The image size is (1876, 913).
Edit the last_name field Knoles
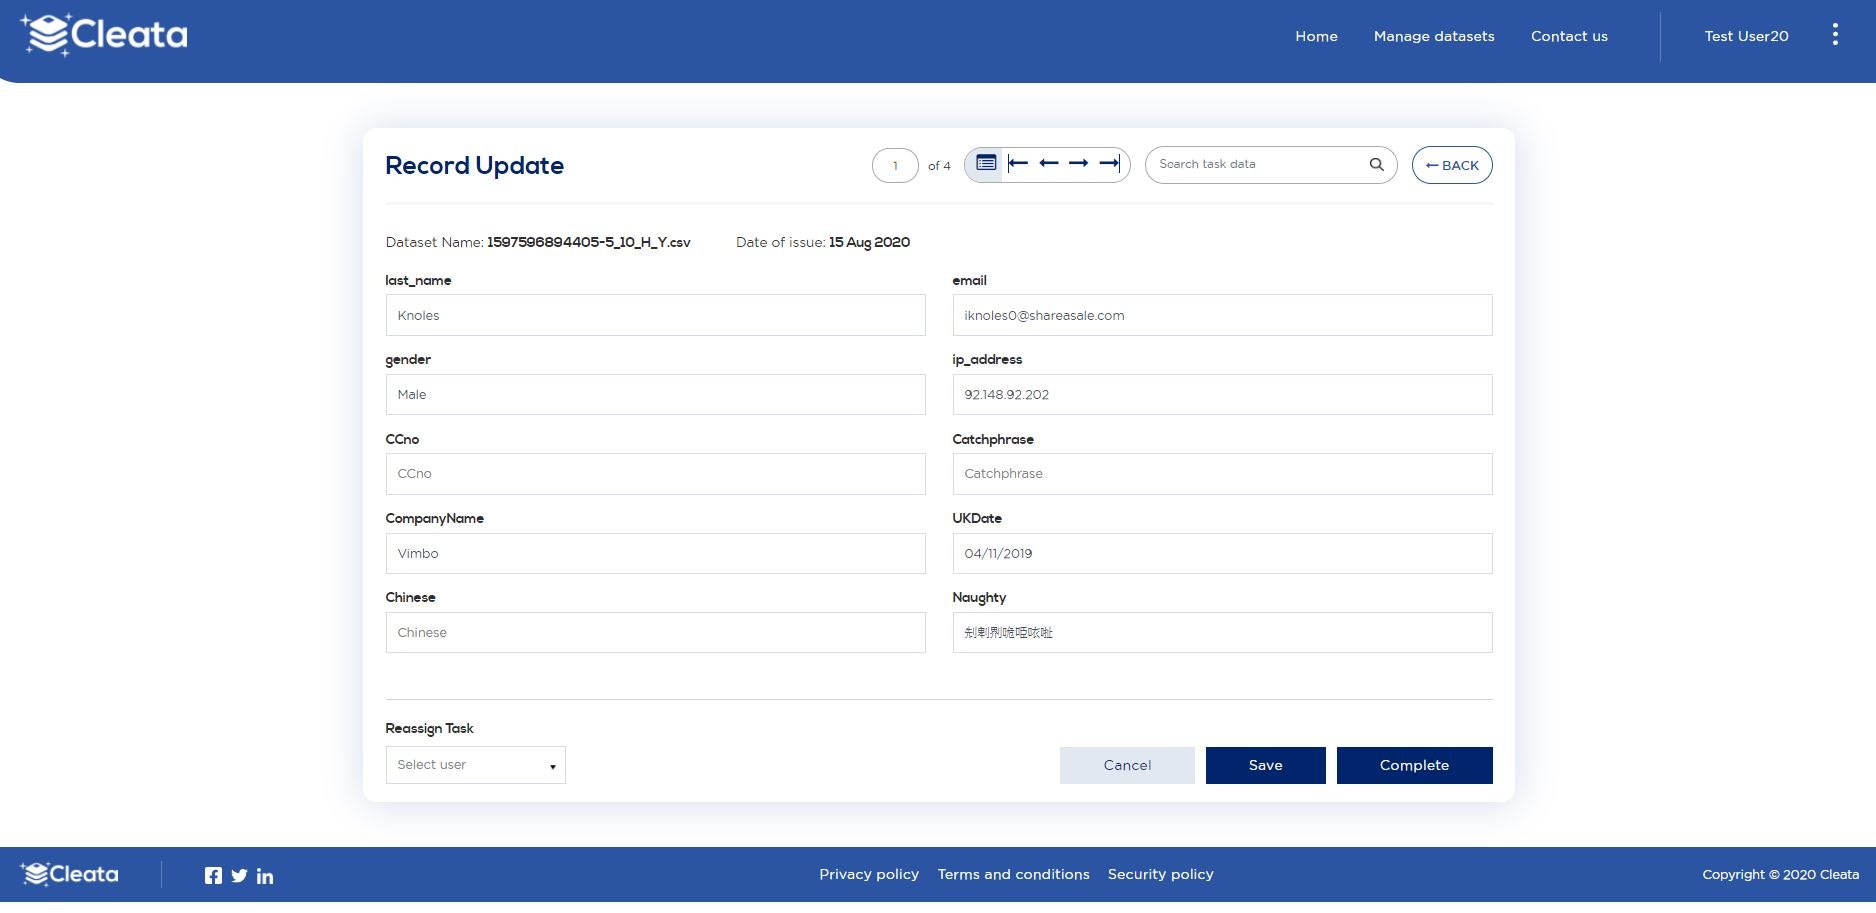pos(655,315)
